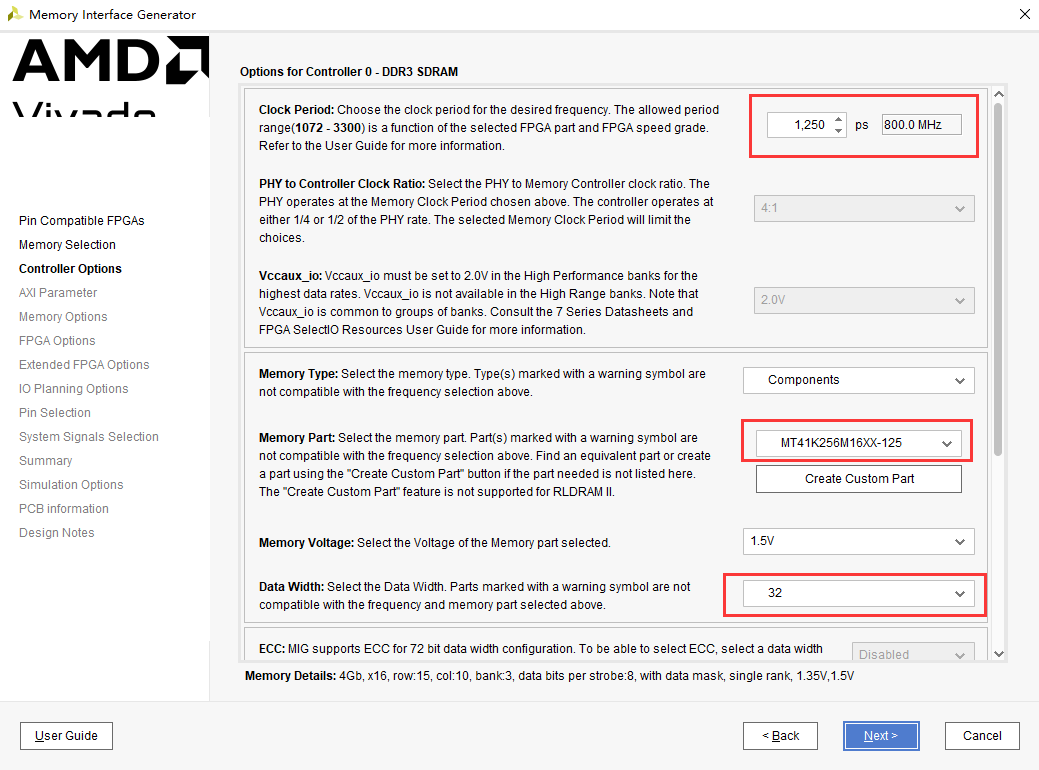Click the scrollbar down arrow
1039x770 pixels.
[x=999, y=654]
